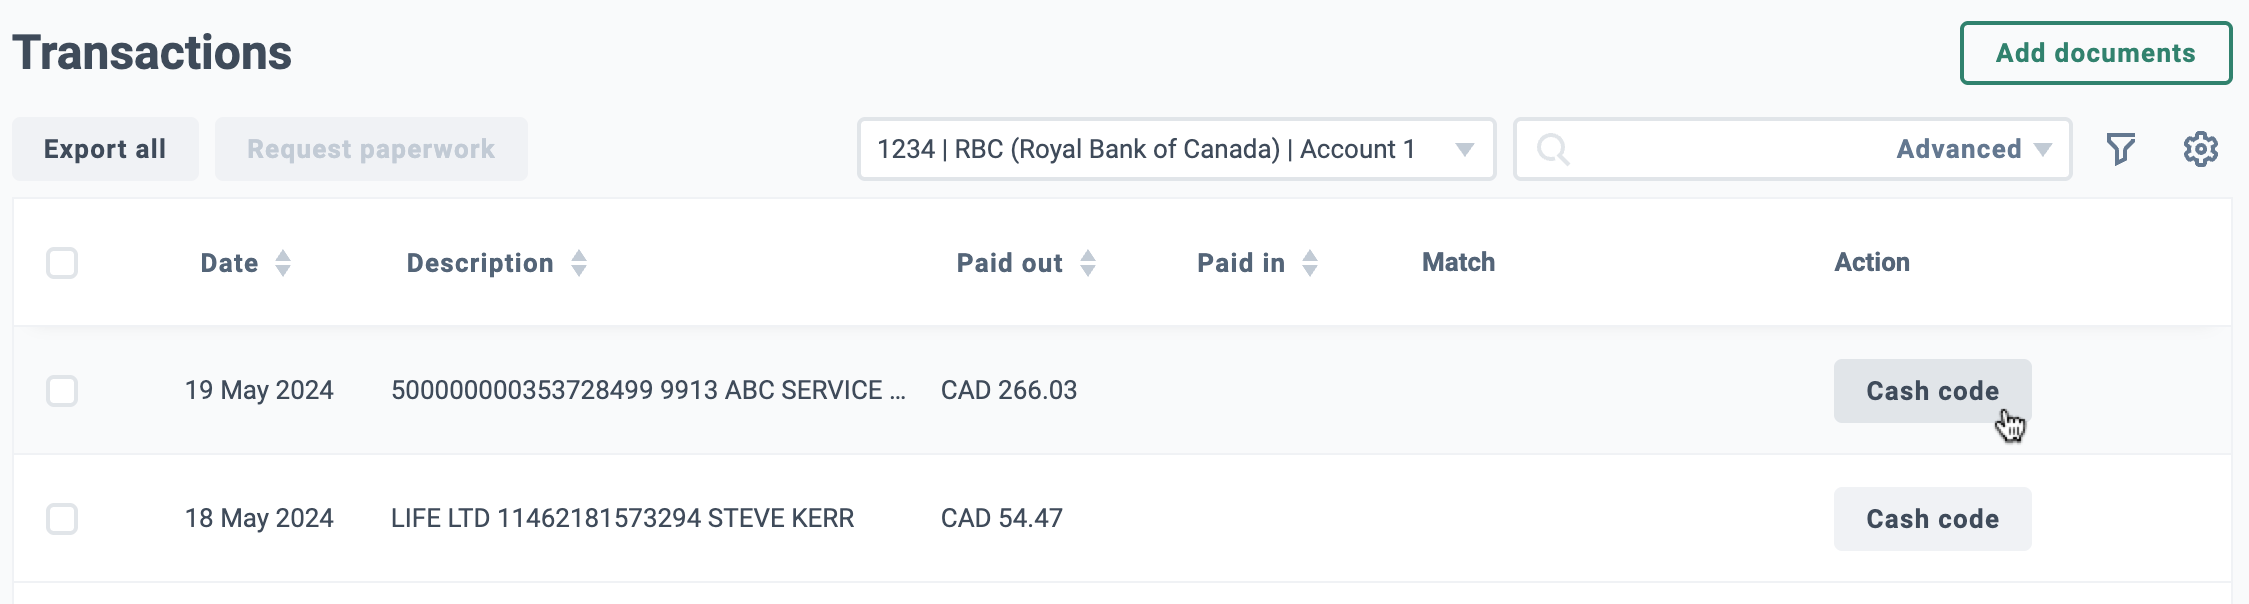Image resolution: width=2249 pixels, height=604 pixels.
Task: Cash code the STEVE KERR transaction
Action: tap(1932, 519)
